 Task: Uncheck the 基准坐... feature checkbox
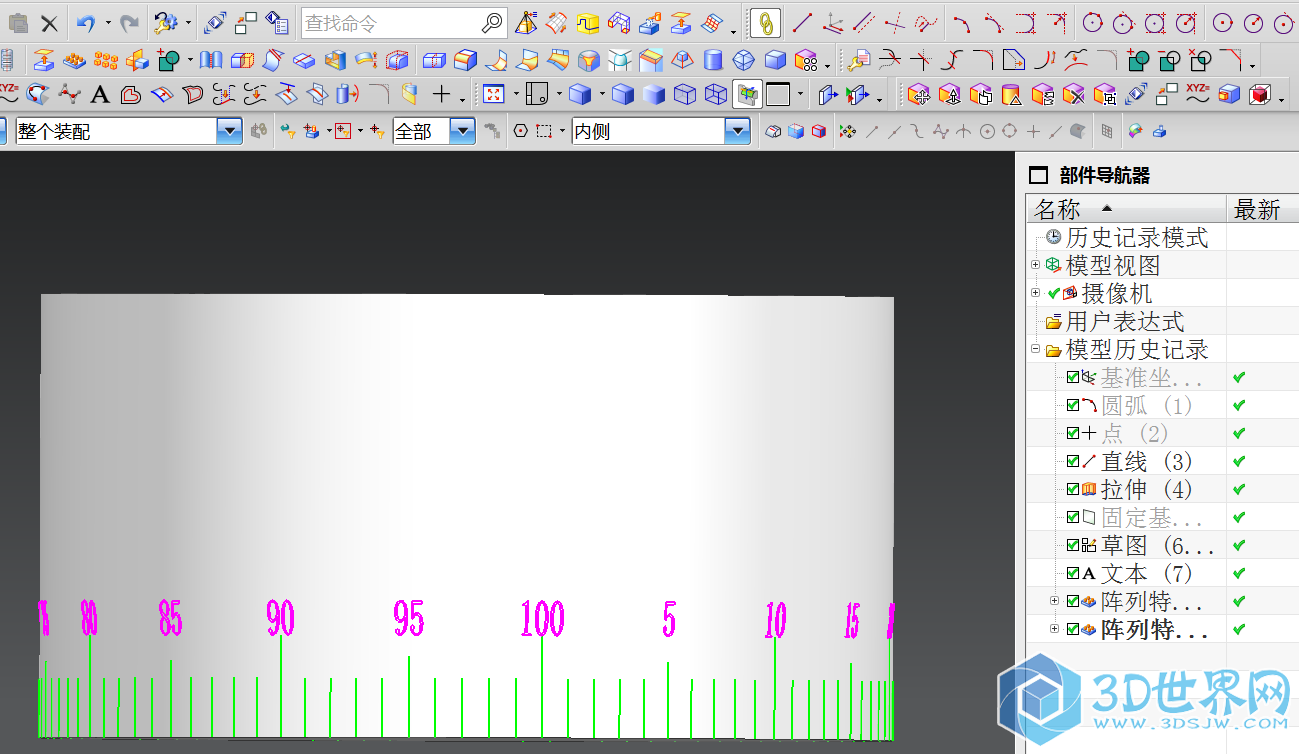[1072, 377]
